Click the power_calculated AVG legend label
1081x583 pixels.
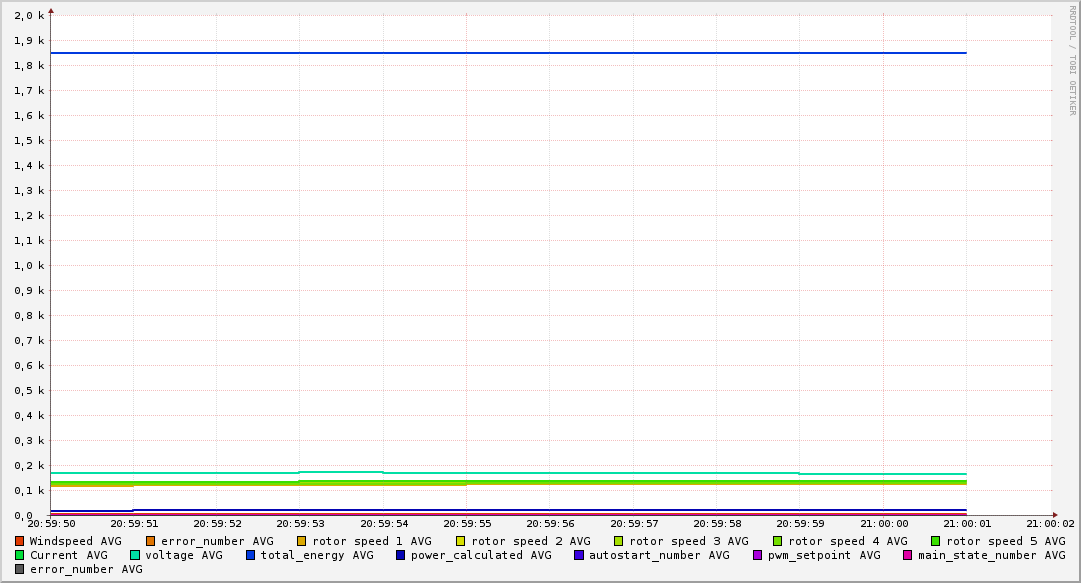click(481, 555)
